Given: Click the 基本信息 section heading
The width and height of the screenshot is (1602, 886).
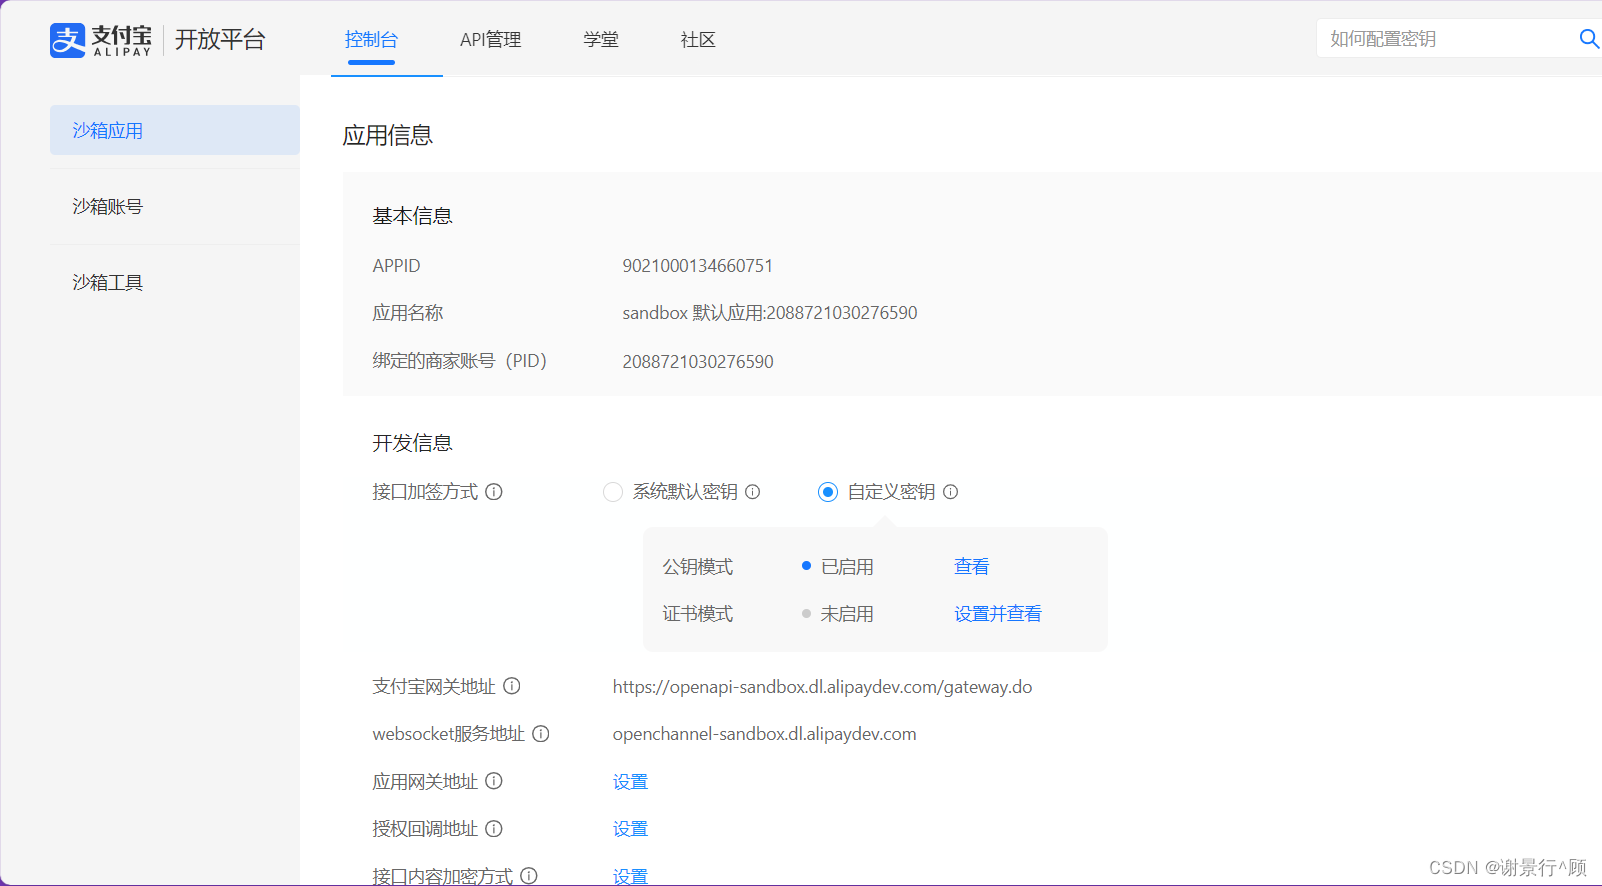Looking at the screenshot, I should (412, 216).
